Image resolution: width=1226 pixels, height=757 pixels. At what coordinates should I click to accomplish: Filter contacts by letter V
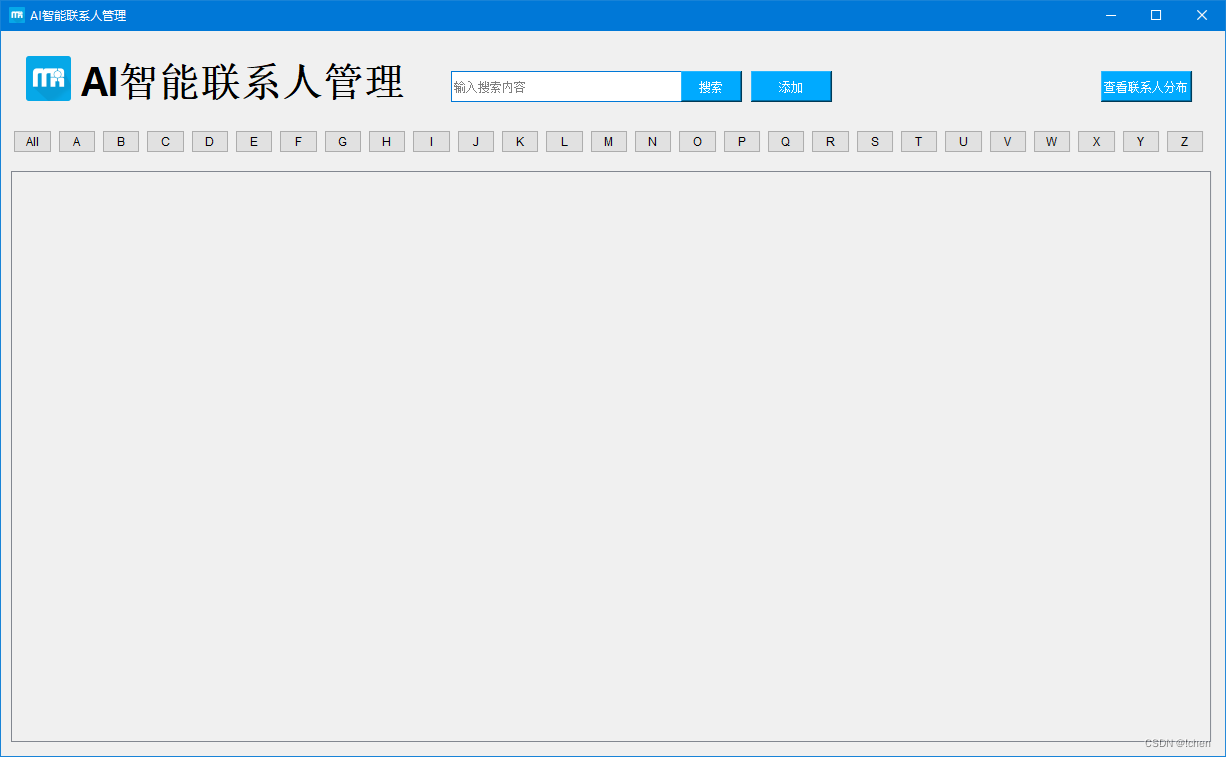pyautogui.click(x=1008, y=142)
